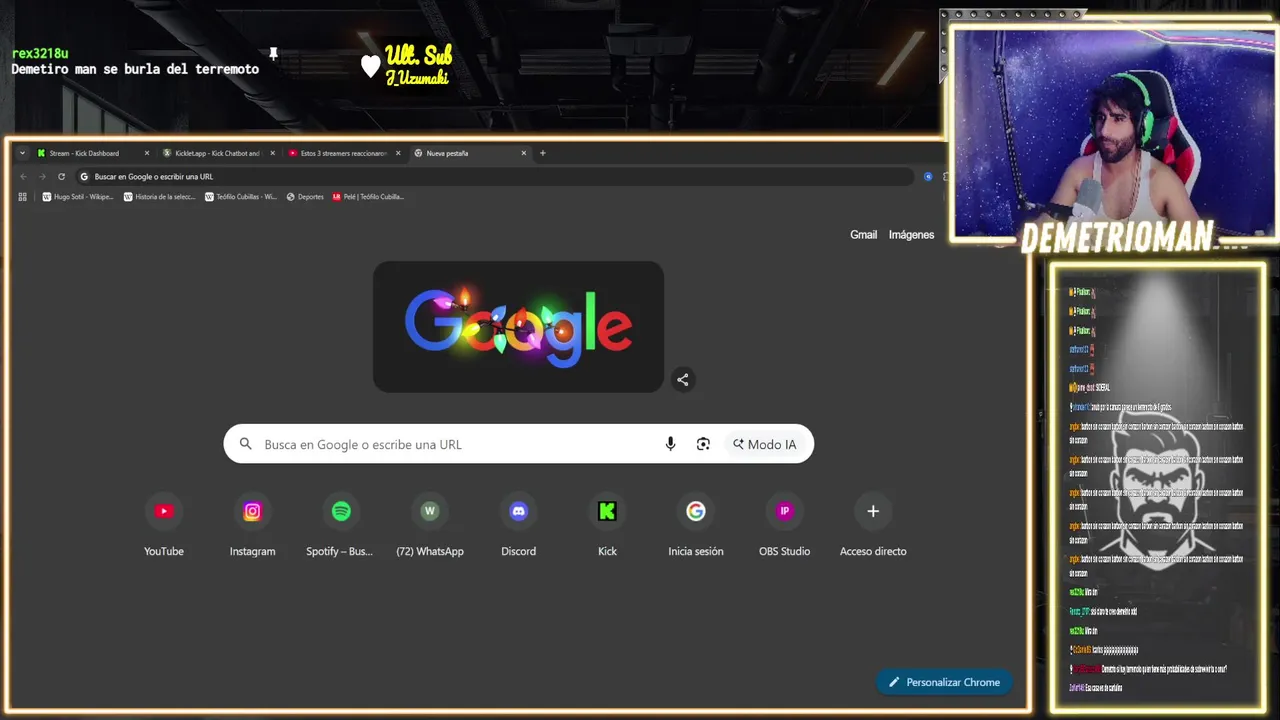Close the Stream - Kick Dashboard tab
This screenshot has width=1280, height=720.
pyautogui.click(x=147, y=153)
